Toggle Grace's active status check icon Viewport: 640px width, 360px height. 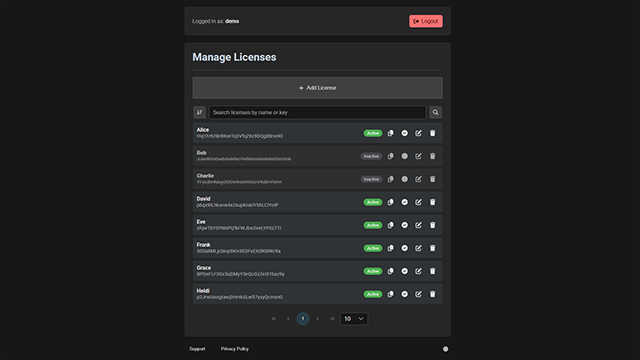[404, 271]
